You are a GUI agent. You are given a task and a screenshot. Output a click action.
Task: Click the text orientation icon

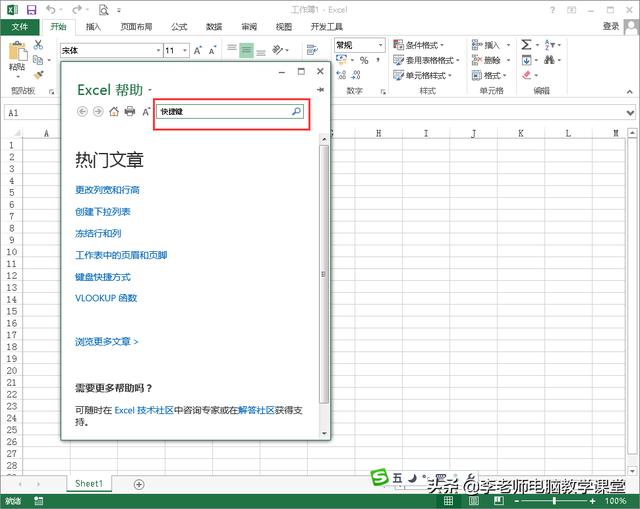[278, 50]
